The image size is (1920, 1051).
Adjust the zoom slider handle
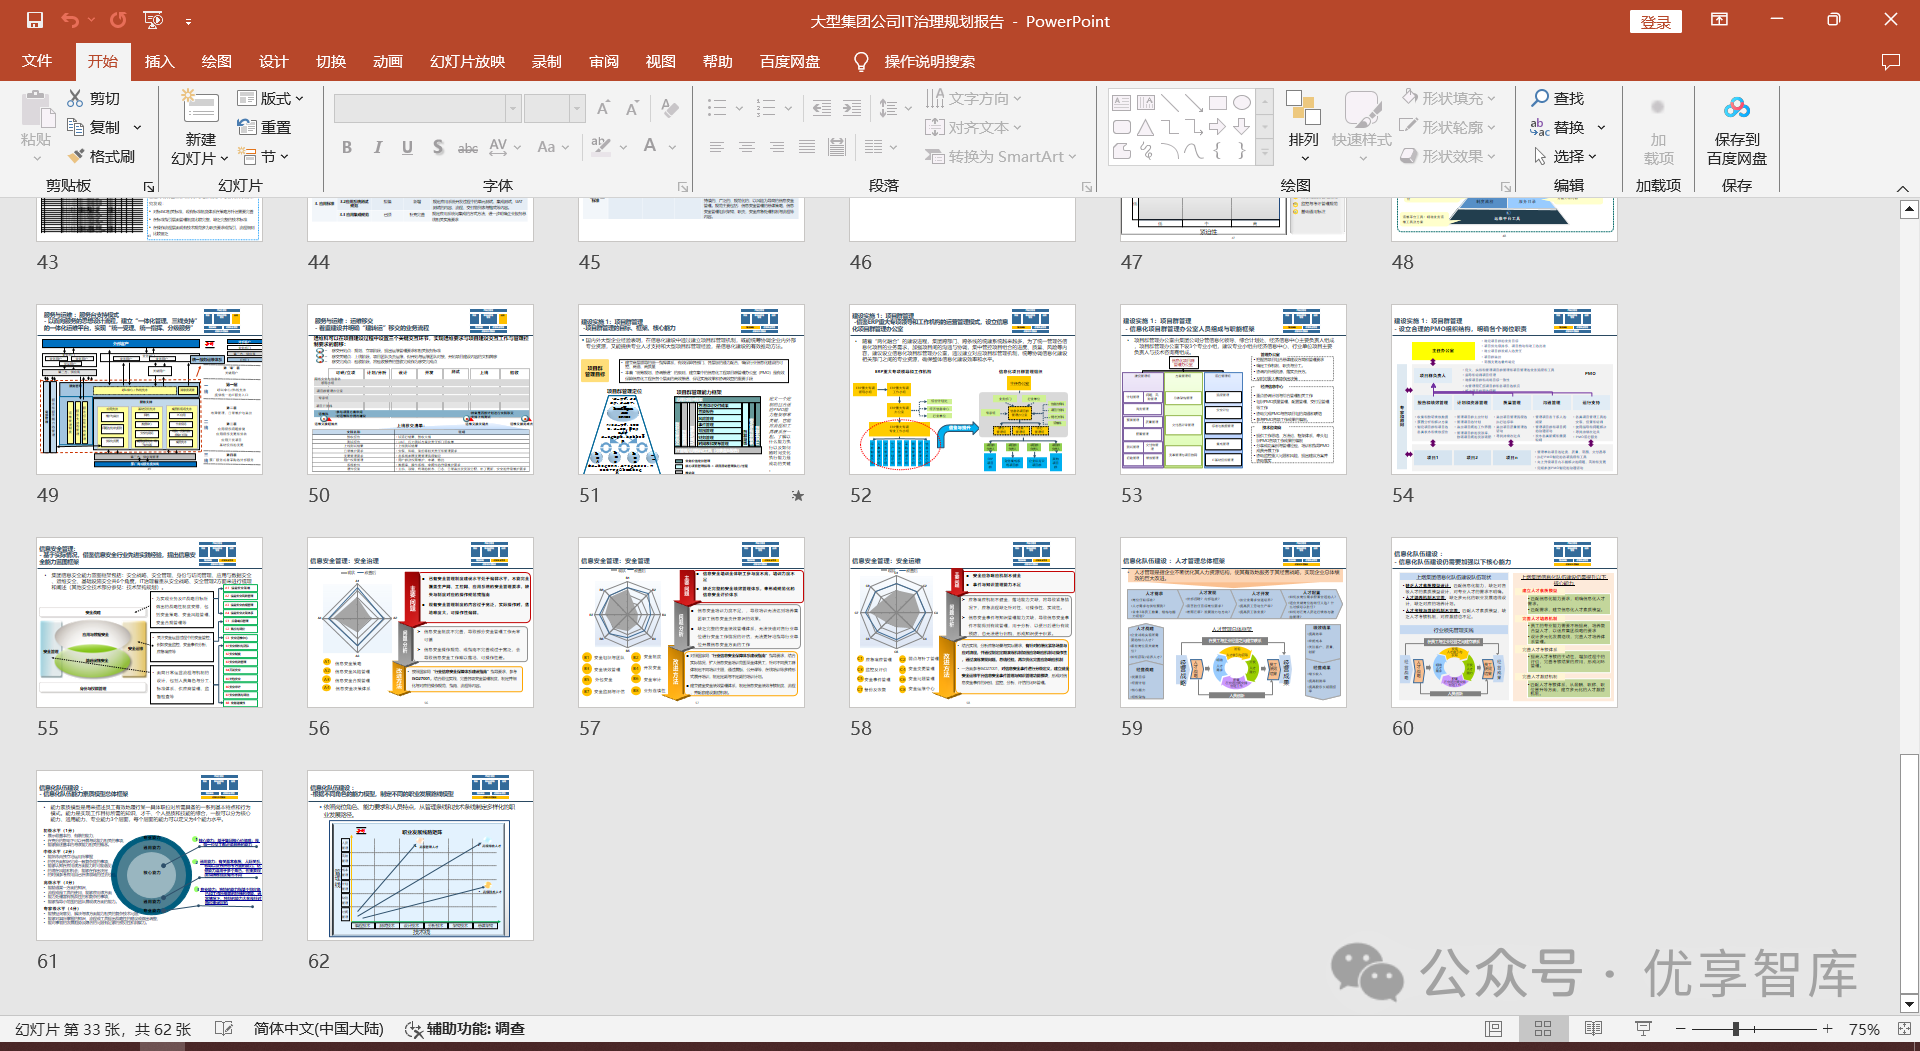(x=1736, y=1029)
